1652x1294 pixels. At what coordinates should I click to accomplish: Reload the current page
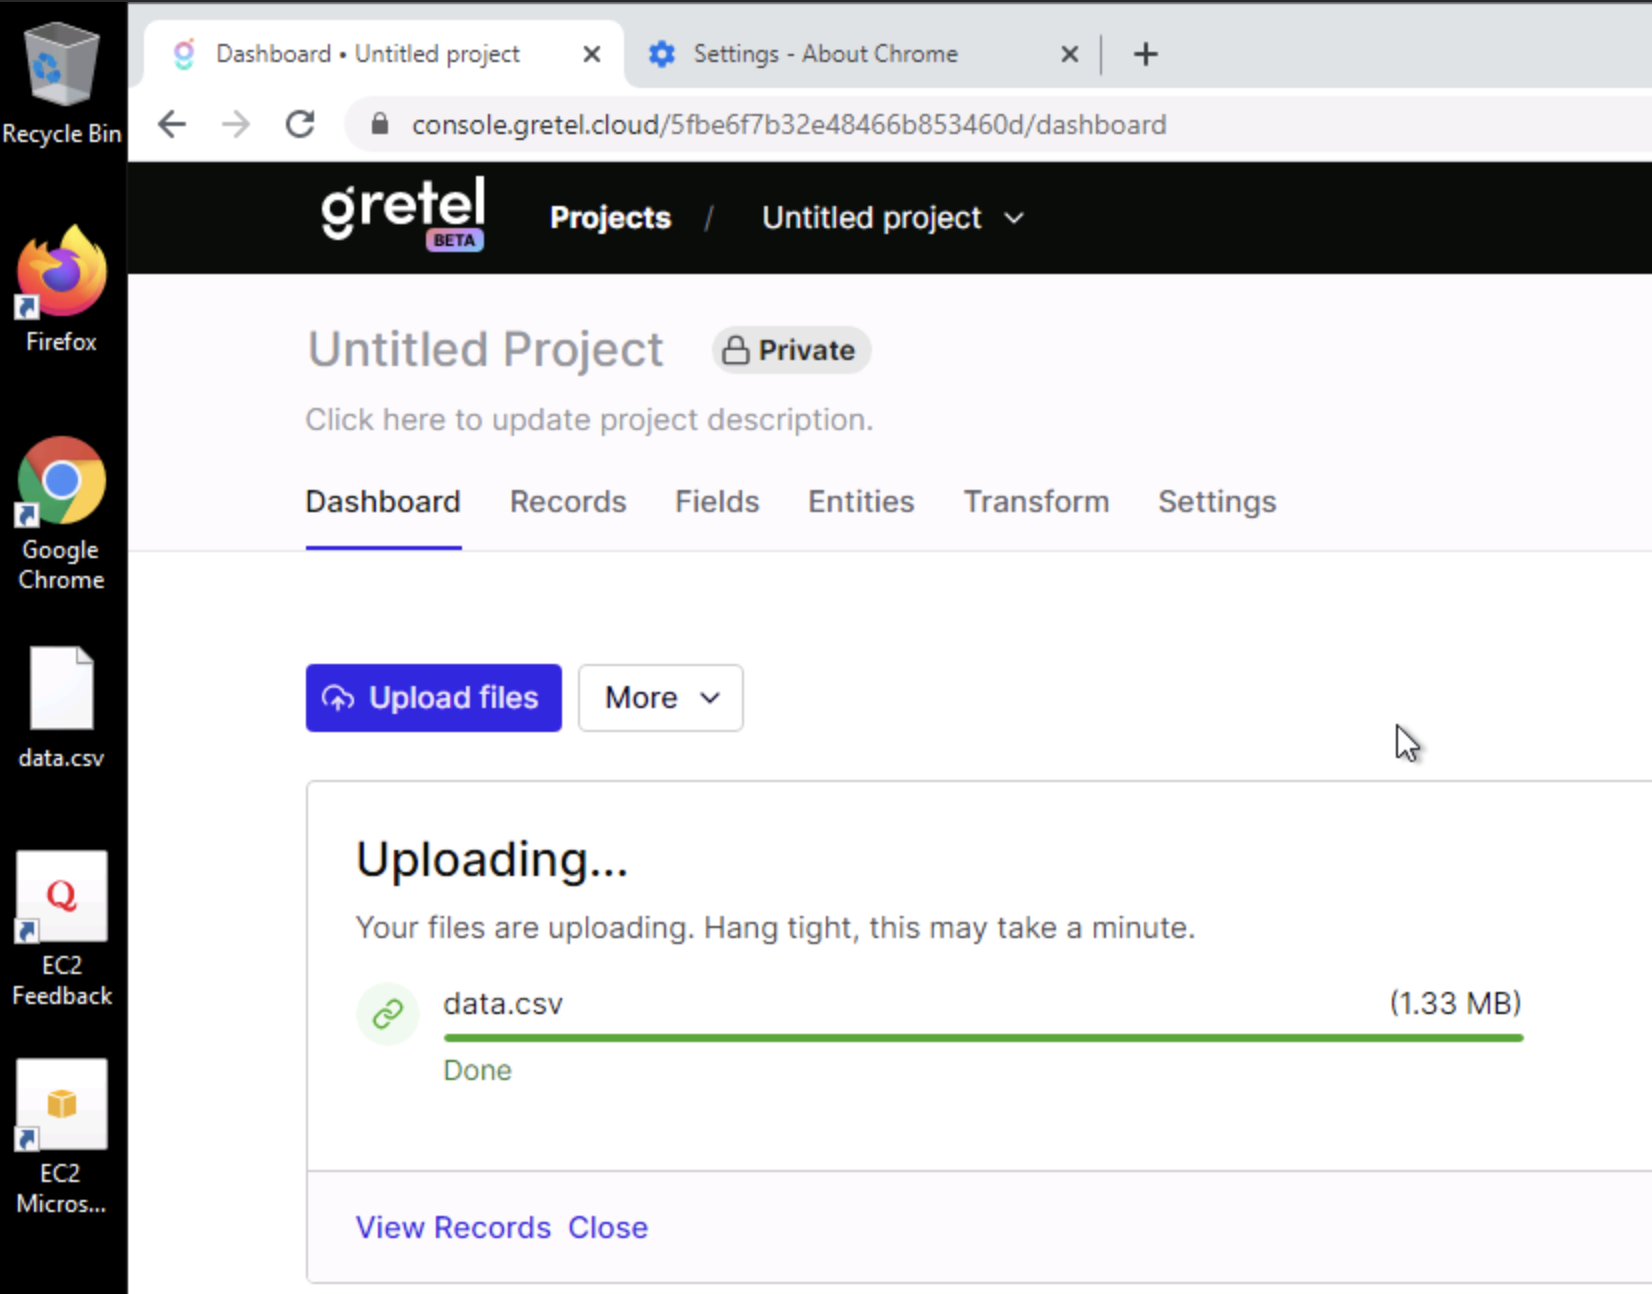point(299,123)
